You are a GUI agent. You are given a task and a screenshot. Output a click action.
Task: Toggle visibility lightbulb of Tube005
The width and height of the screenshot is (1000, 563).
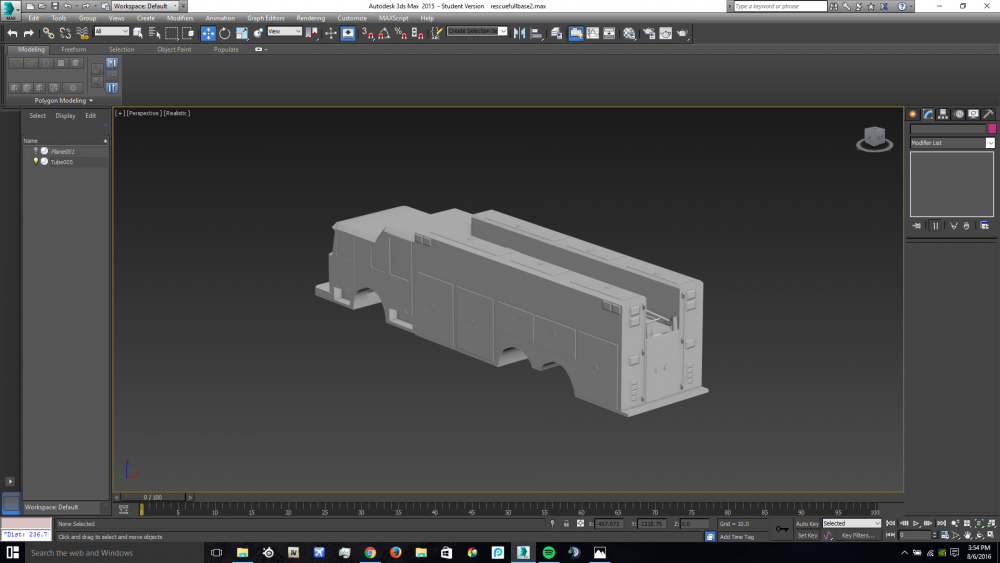(x=36, y=161)
